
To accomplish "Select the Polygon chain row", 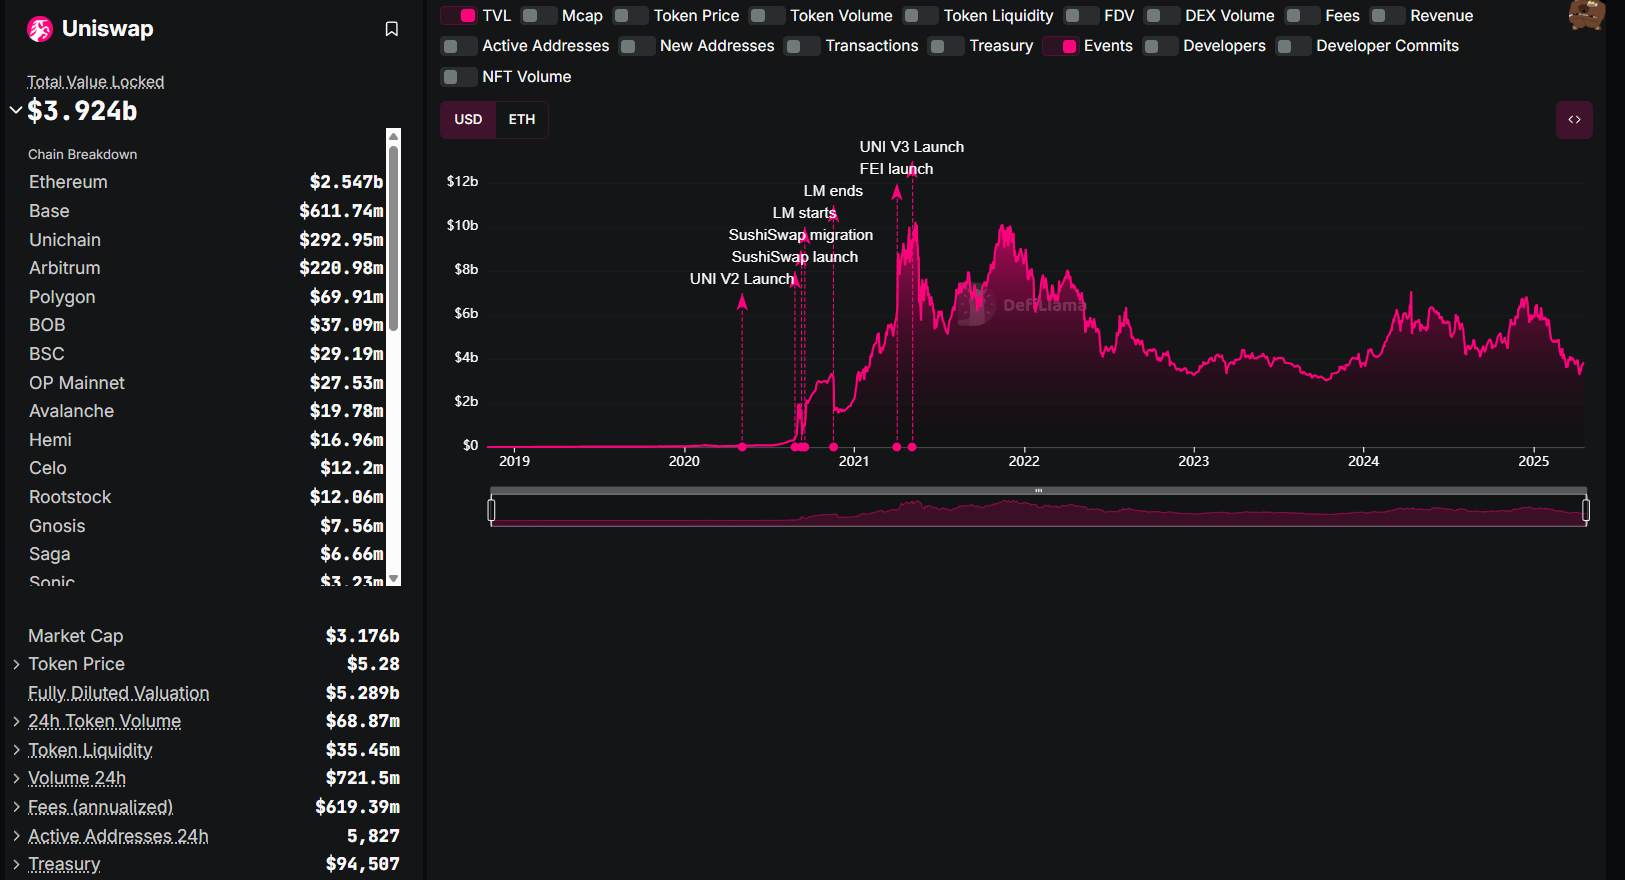I will coord(206,297).
